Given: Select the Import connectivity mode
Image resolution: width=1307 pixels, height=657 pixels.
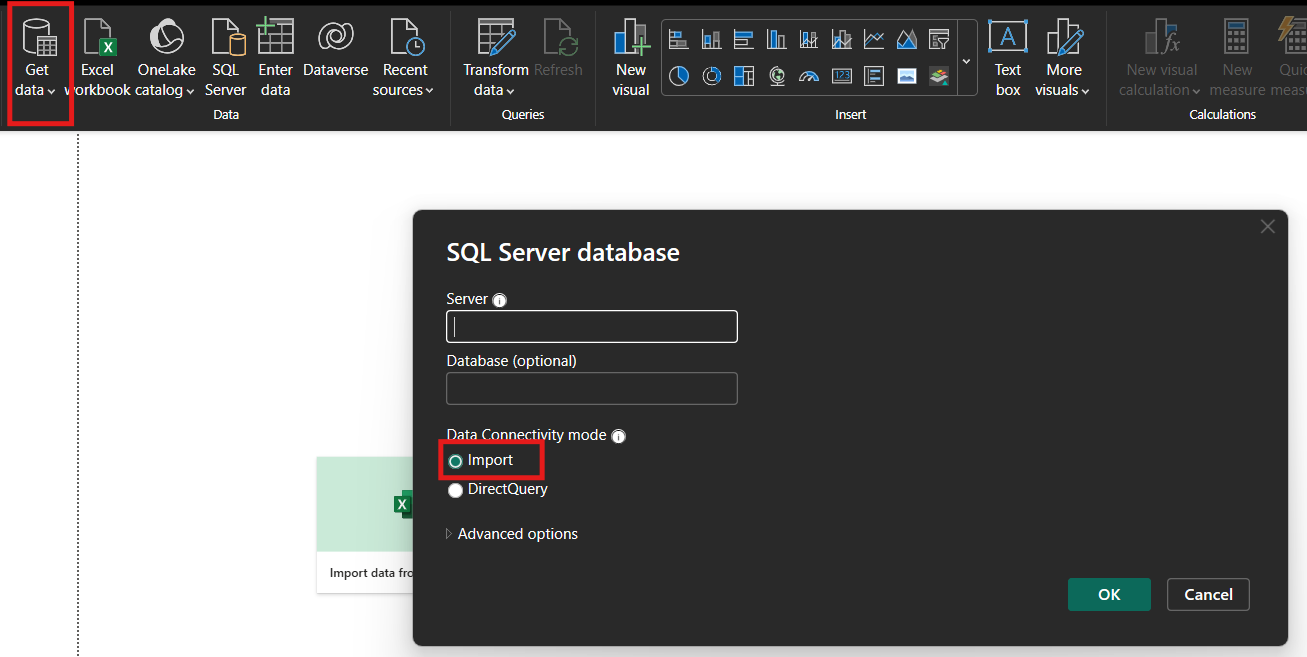Looking at the screenshot, I should pos(456,461).
